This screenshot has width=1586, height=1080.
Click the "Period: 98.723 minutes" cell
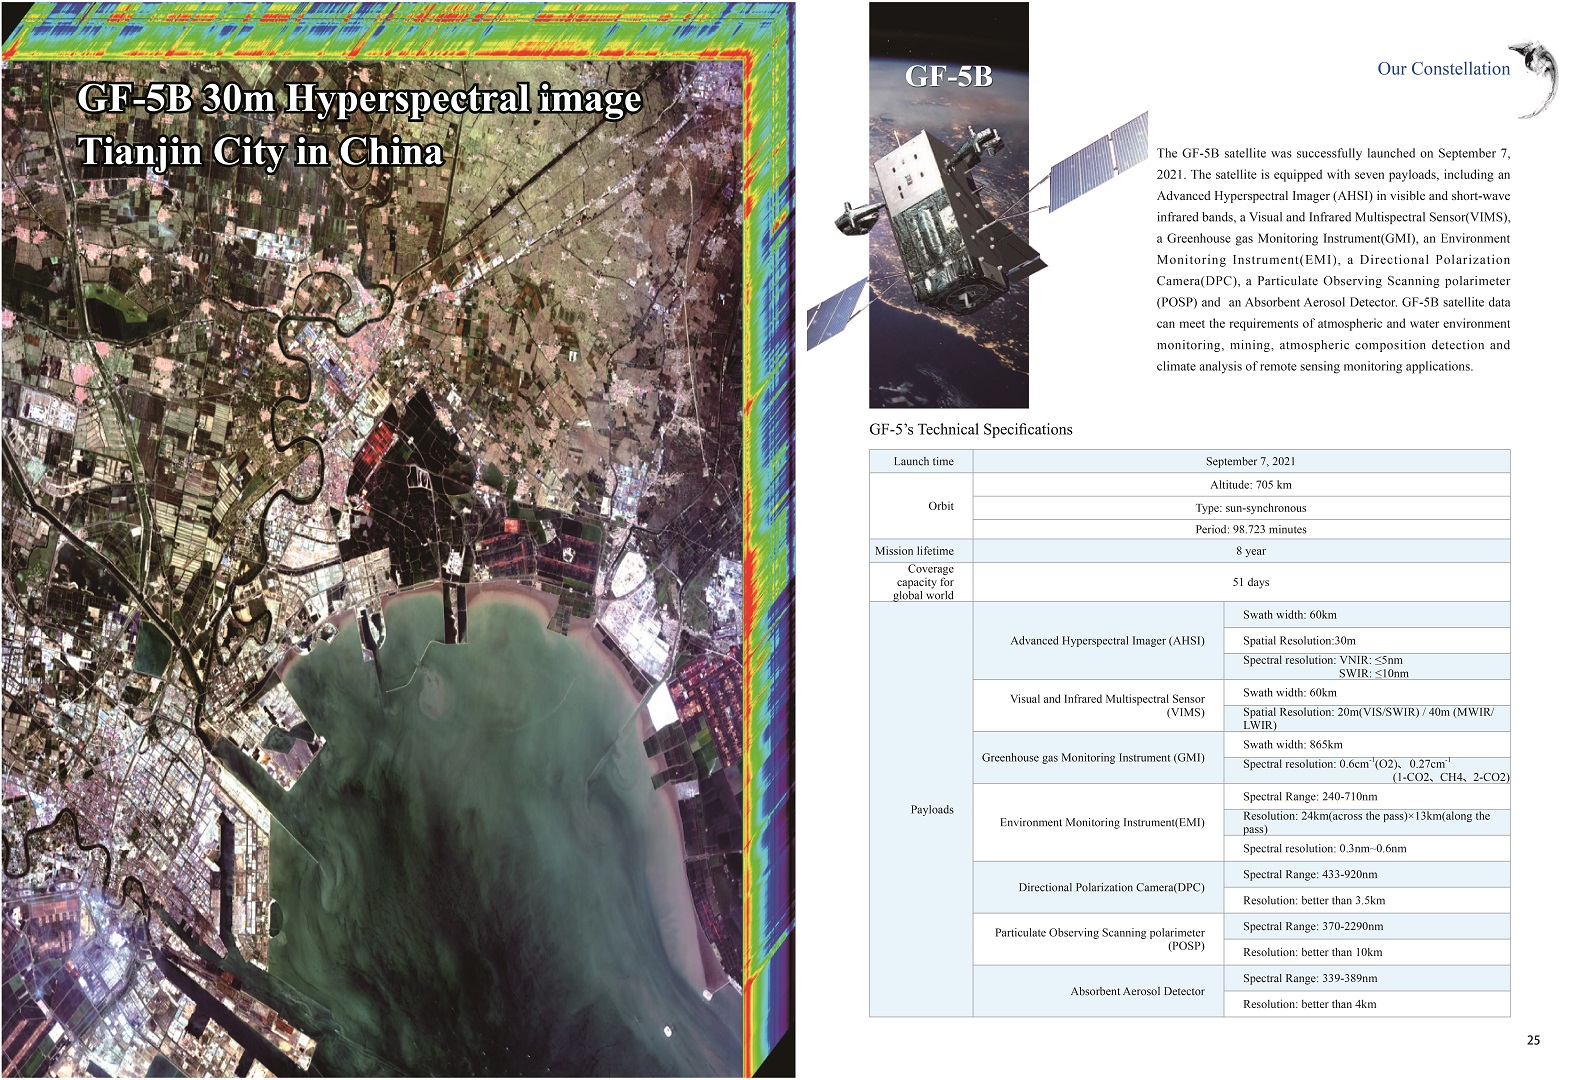[1250, 530]
